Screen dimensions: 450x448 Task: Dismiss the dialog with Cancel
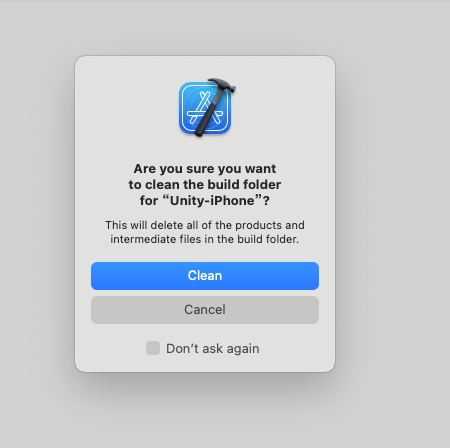(205, 310)
